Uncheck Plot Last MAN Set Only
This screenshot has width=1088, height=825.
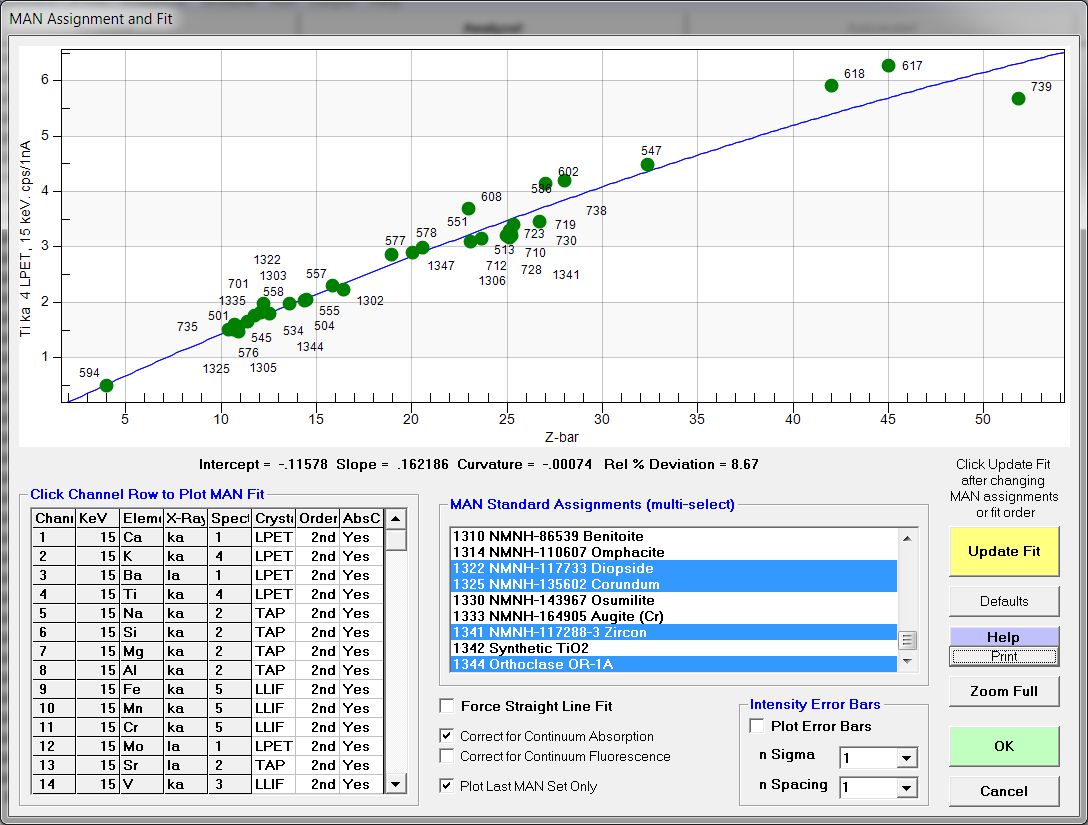pos(447,786)
